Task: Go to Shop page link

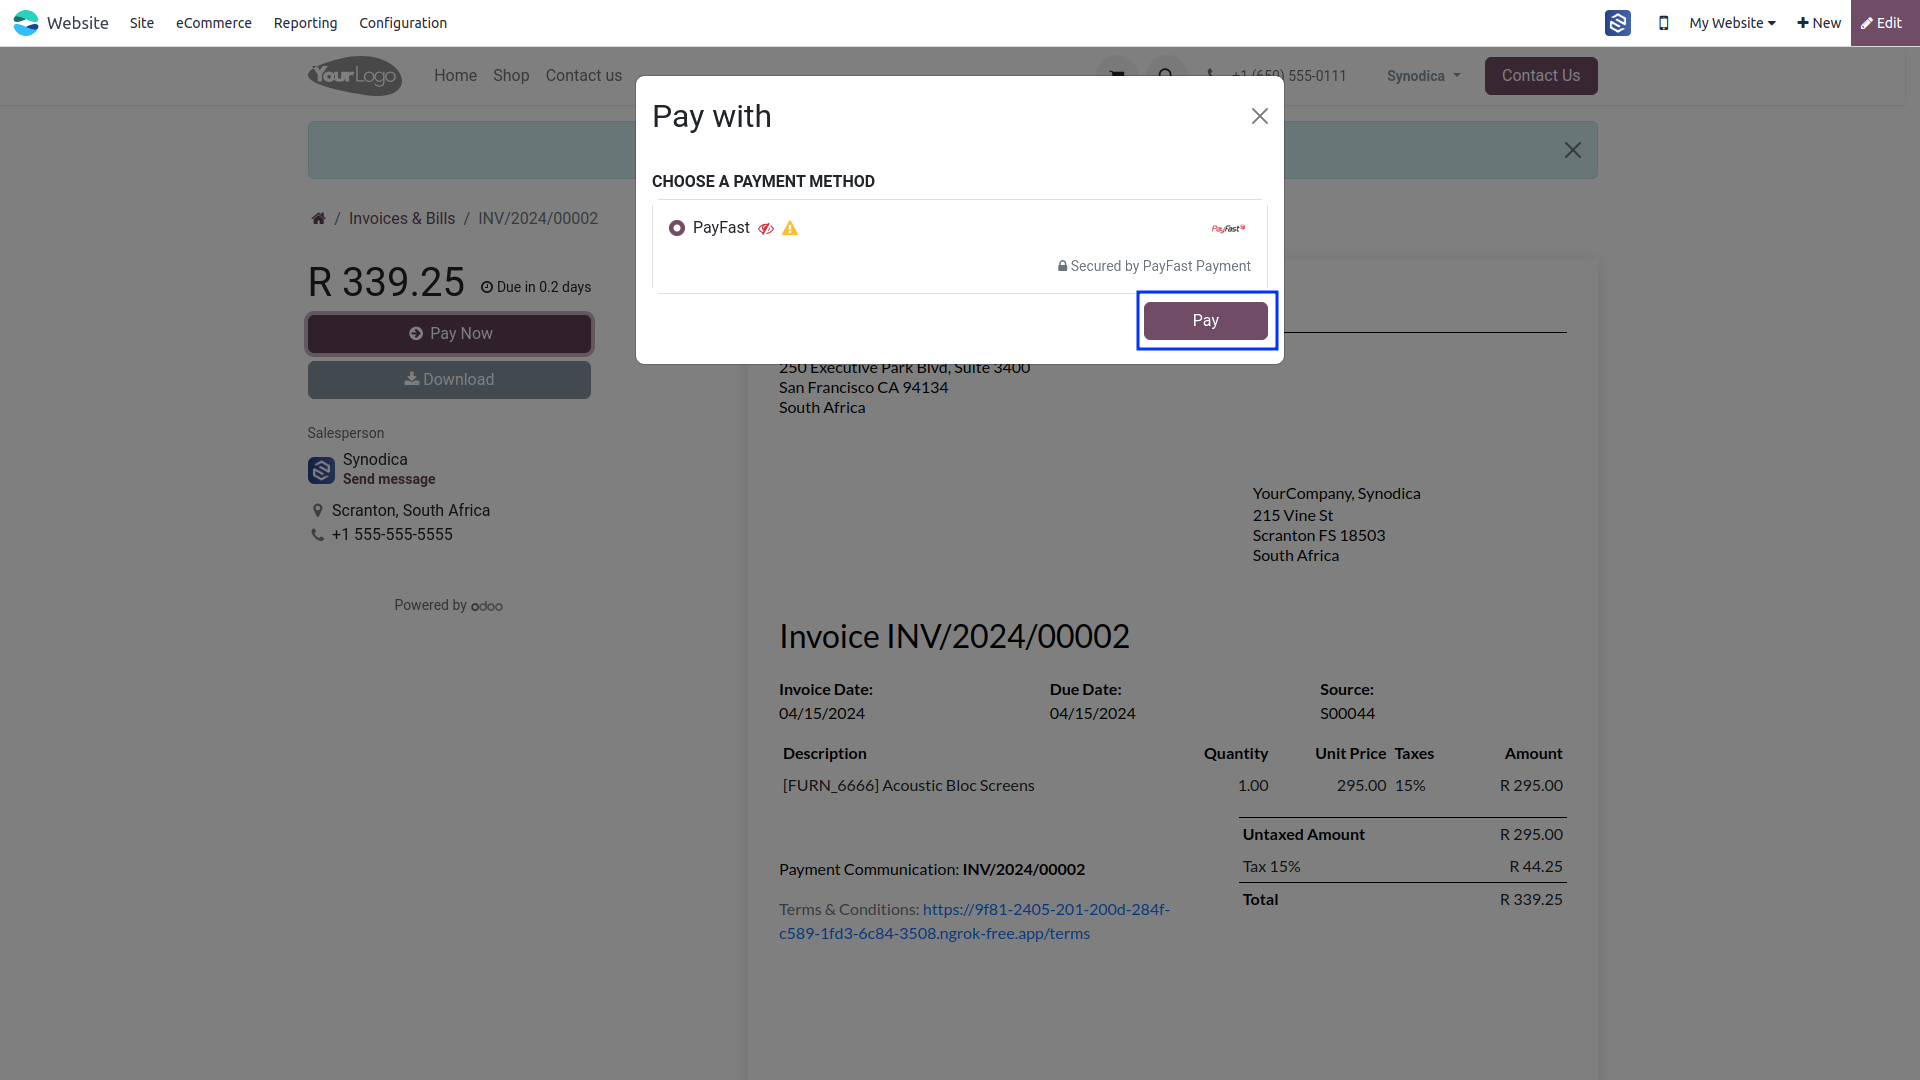Action: click(511, 76)
